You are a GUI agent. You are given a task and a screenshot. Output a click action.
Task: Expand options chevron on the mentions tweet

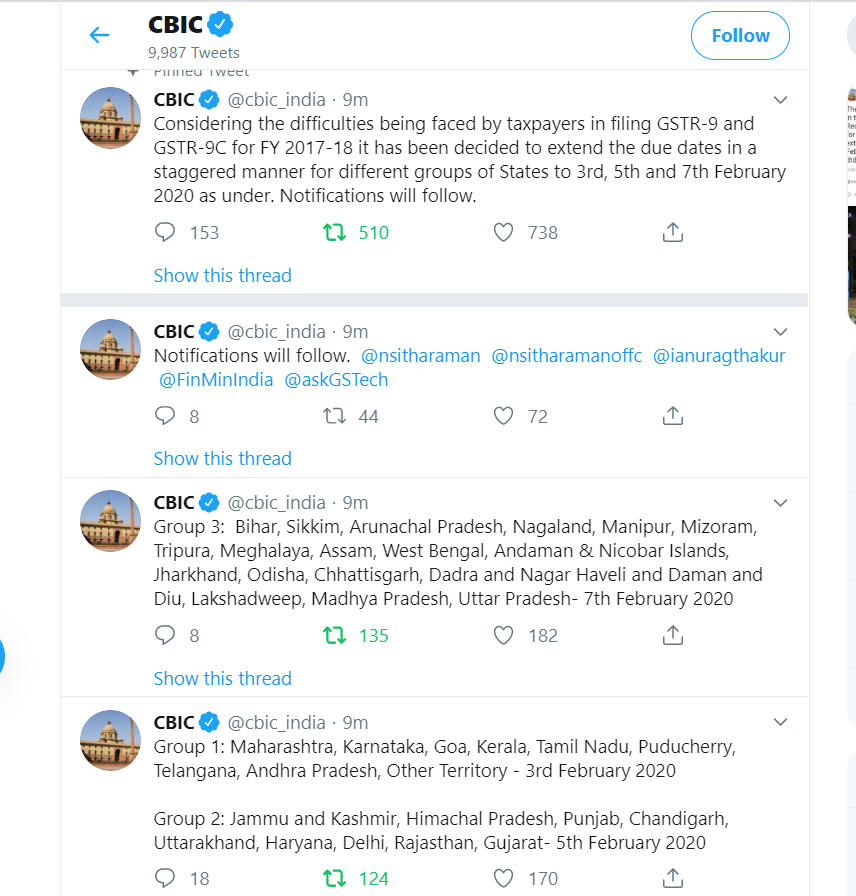coord(780,332)
